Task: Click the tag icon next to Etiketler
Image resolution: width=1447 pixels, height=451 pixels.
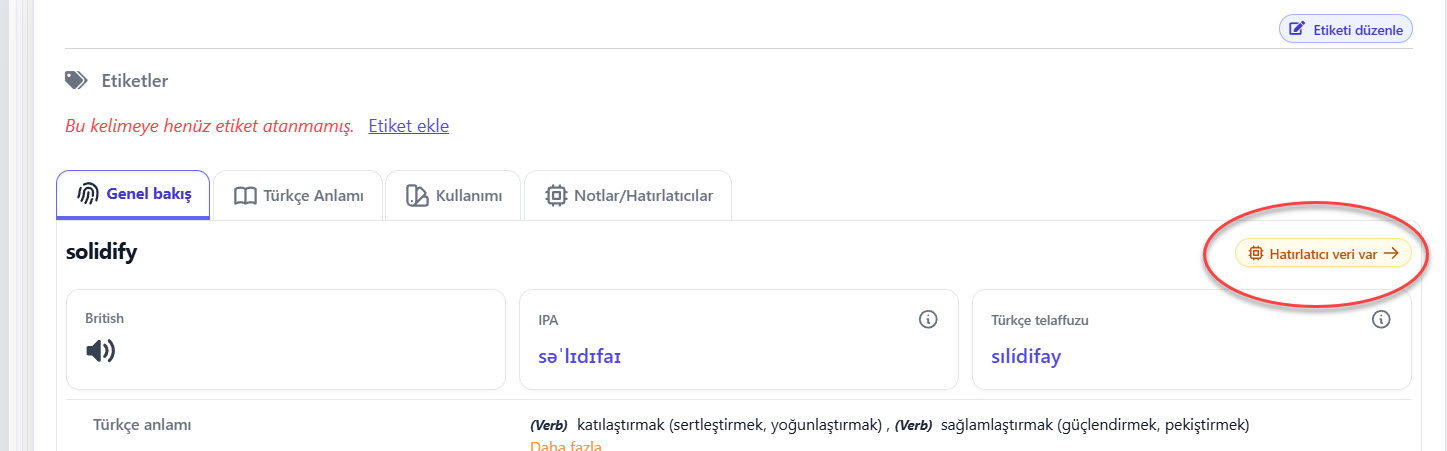Action: 75,80
